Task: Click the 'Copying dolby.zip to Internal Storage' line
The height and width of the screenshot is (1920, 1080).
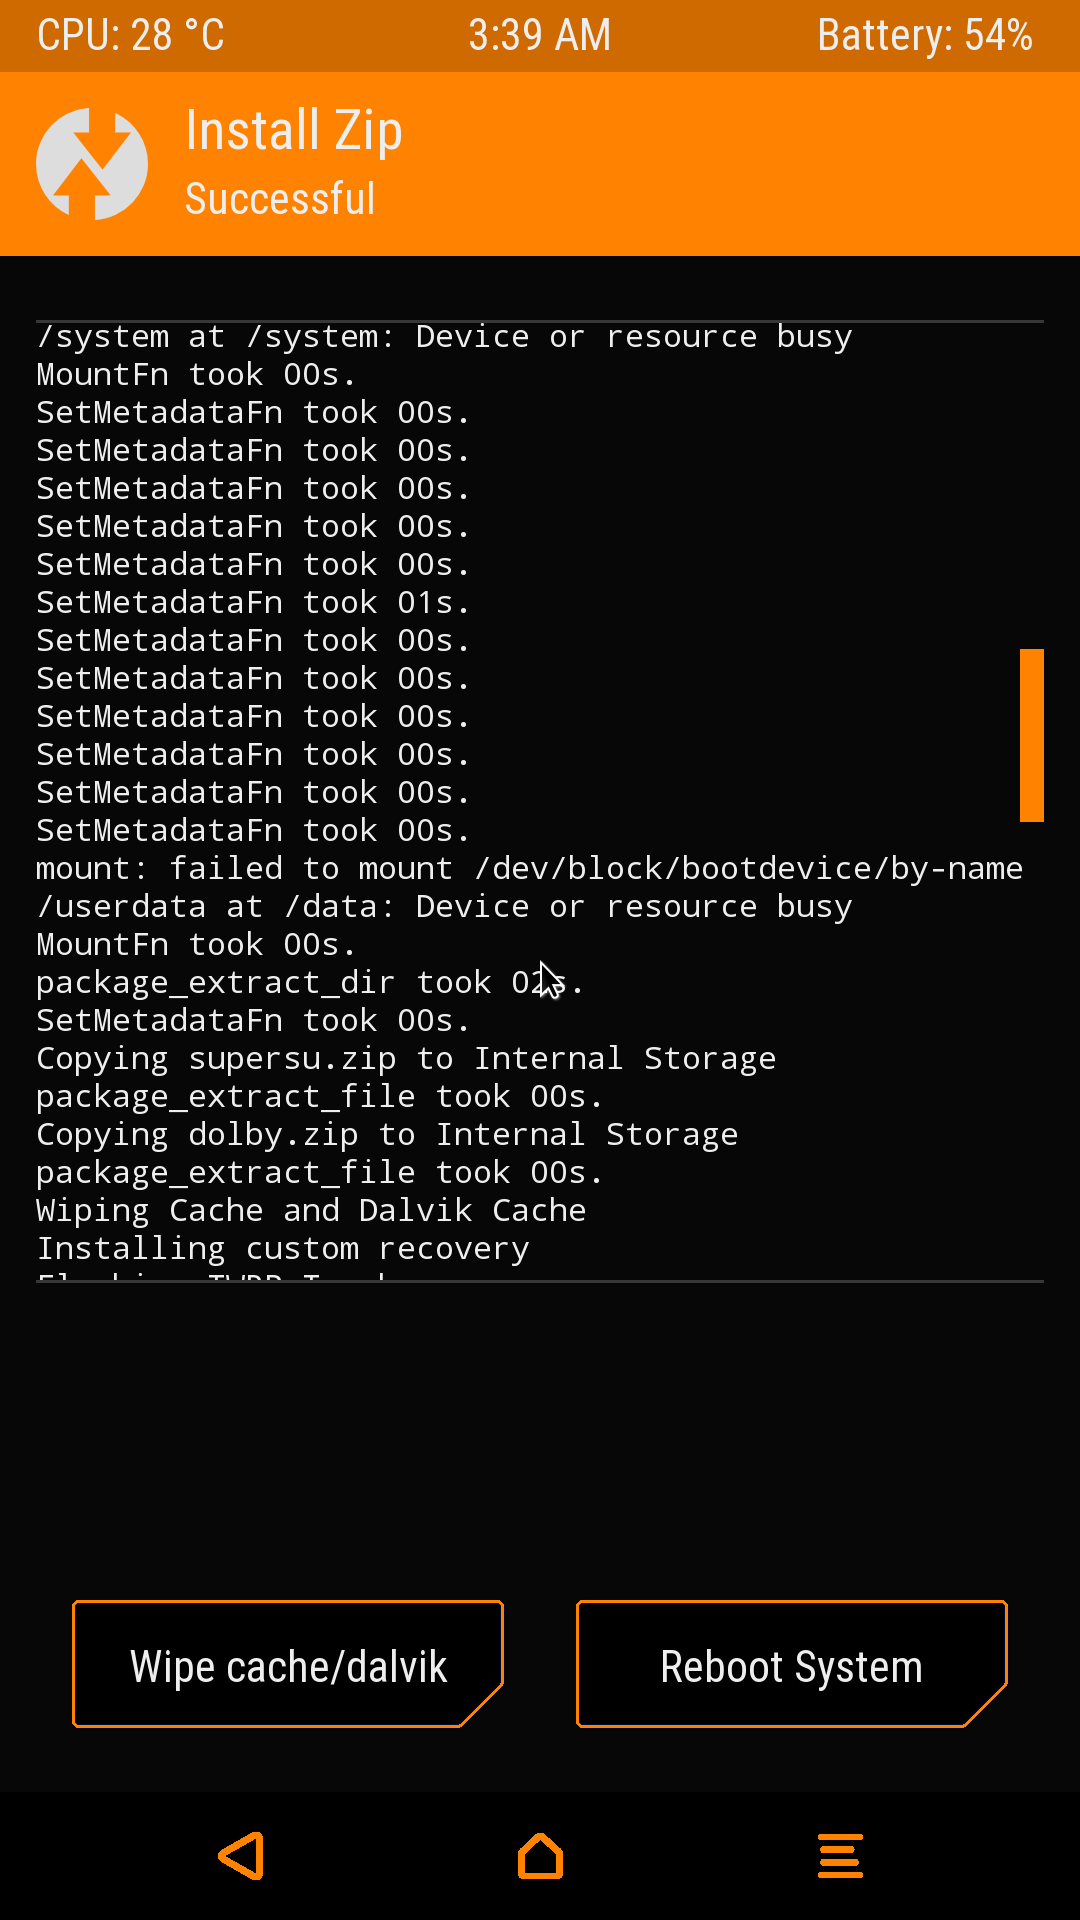Action: tap(387, 1135)
